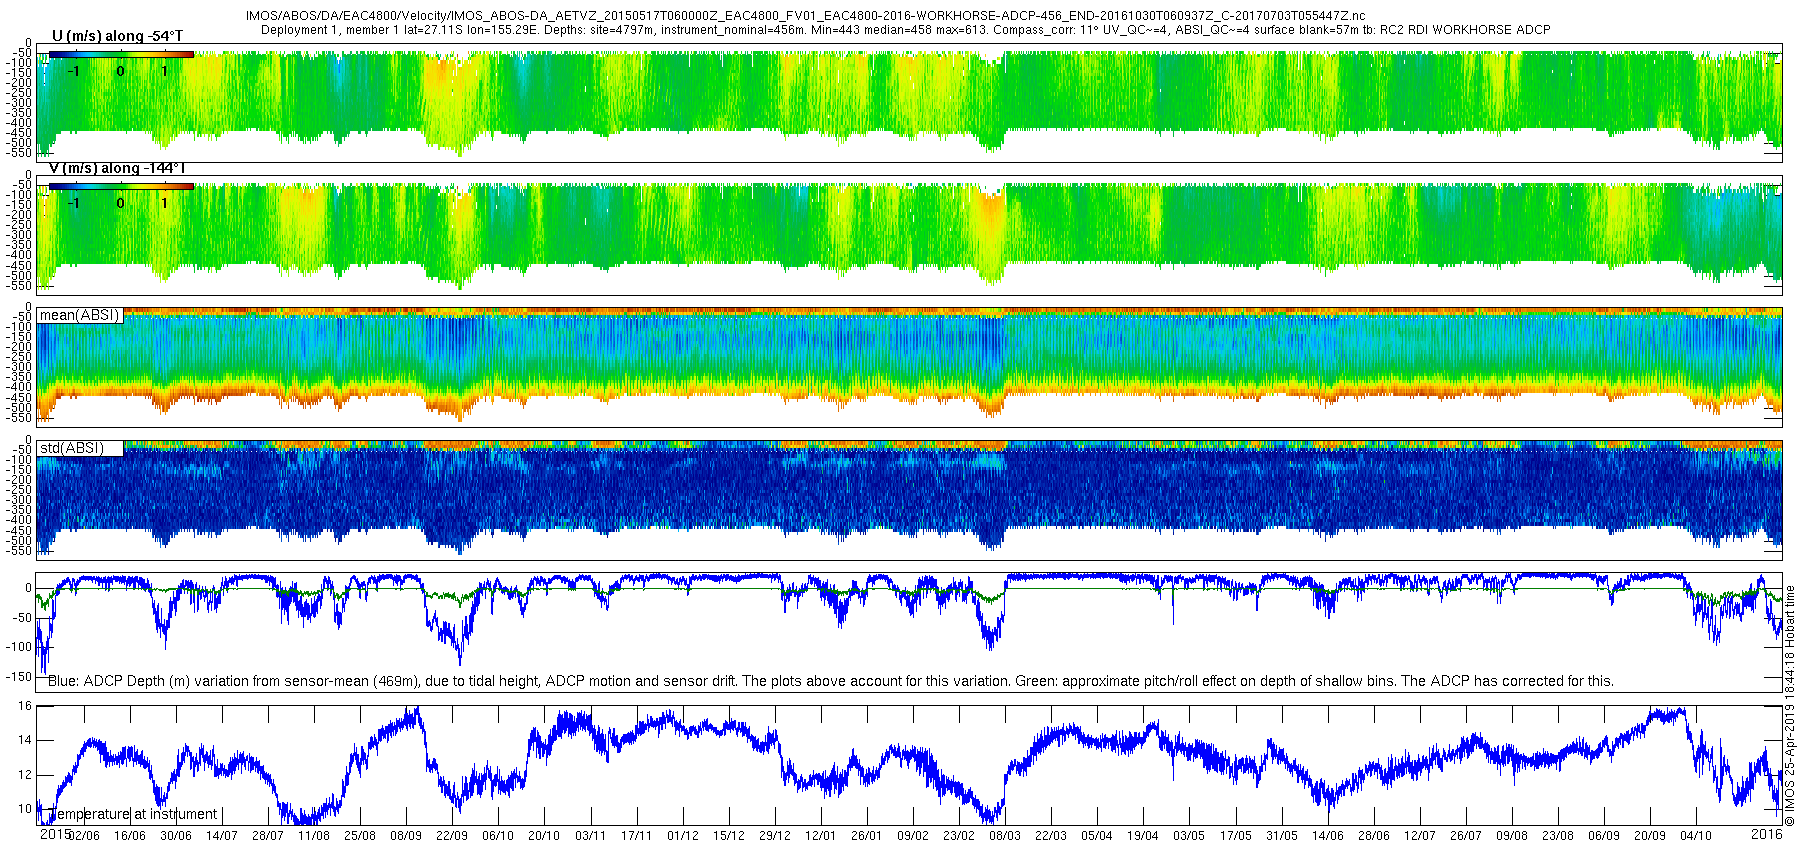Click the '12/01' date tick label

click(821, 836)
